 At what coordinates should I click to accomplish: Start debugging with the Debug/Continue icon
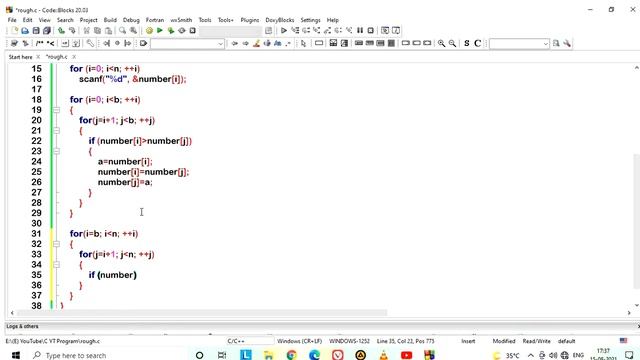[x=284, y=31]
